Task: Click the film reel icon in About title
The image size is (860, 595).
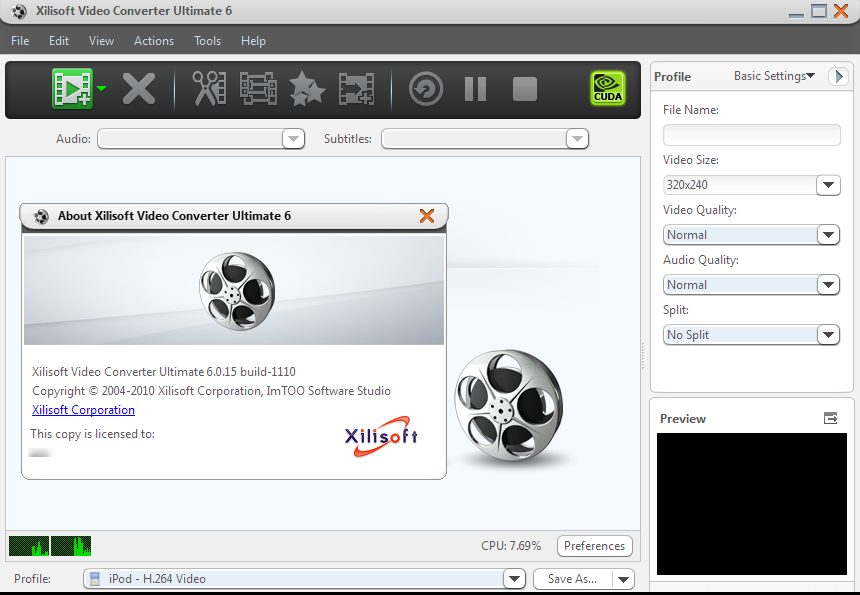Action: (41, 216)
